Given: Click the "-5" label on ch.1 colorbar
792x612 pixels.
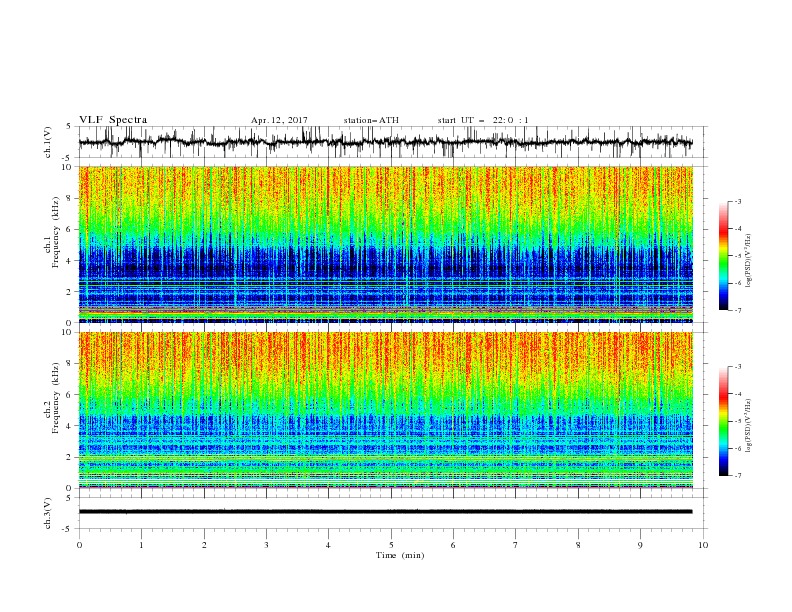Looking at the screenshot, I should coord(737,256).
